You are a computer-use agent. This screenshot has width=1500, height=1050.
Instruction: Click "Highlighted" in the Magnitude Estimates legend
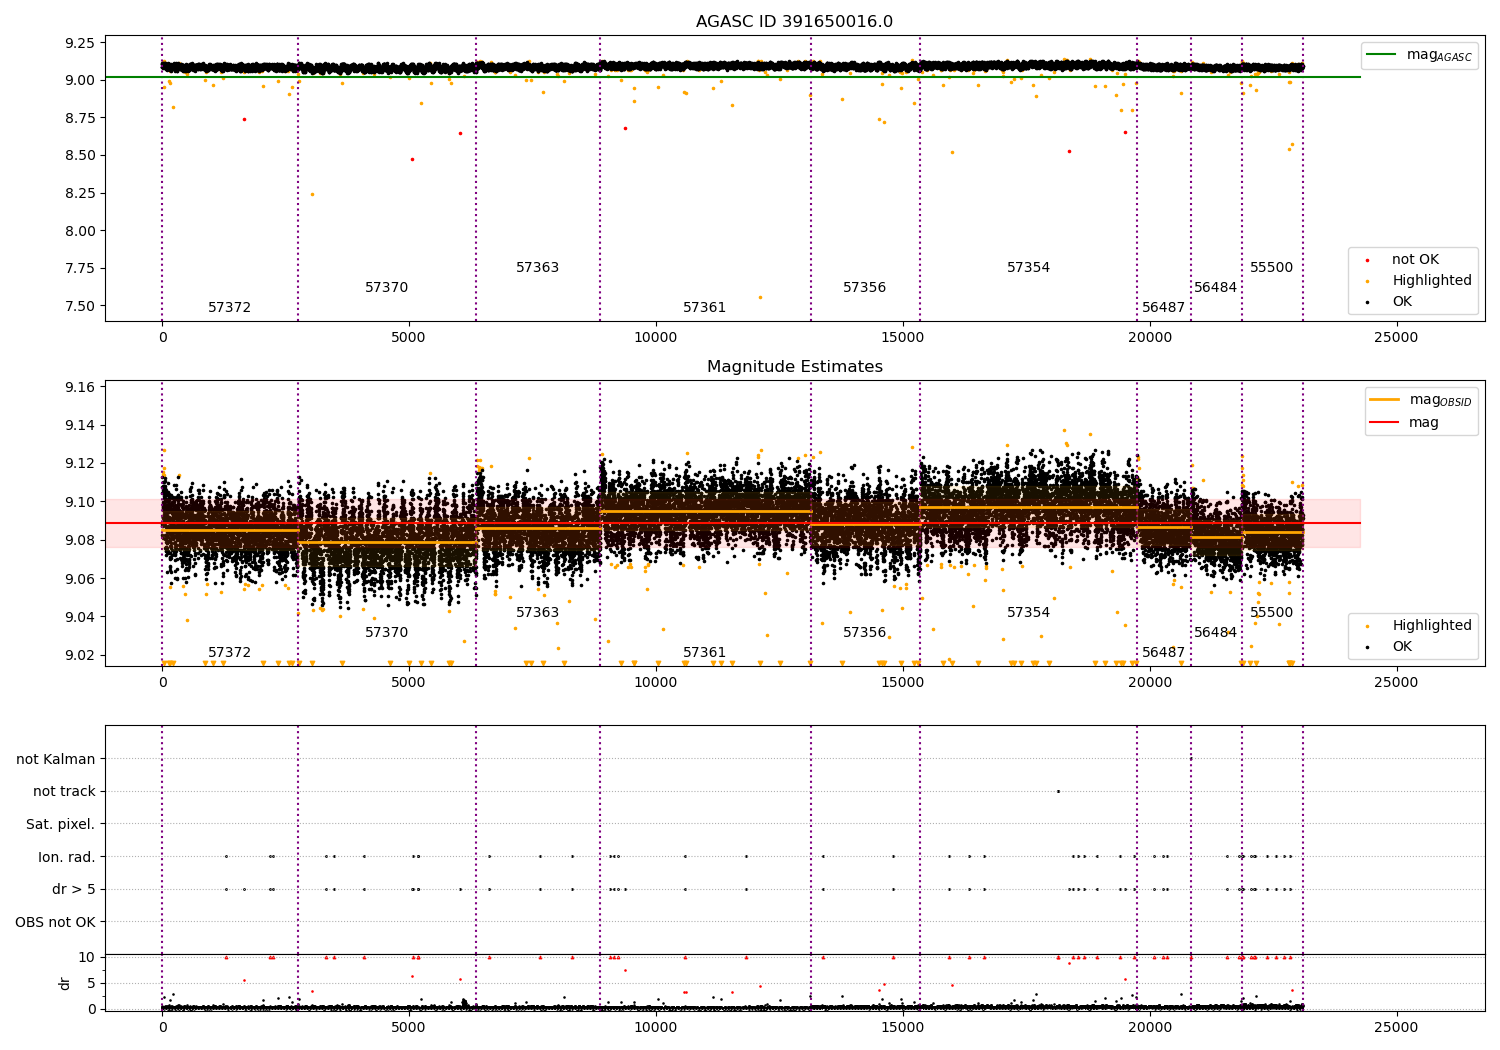pyautogui.click(x=1419, y=626)
